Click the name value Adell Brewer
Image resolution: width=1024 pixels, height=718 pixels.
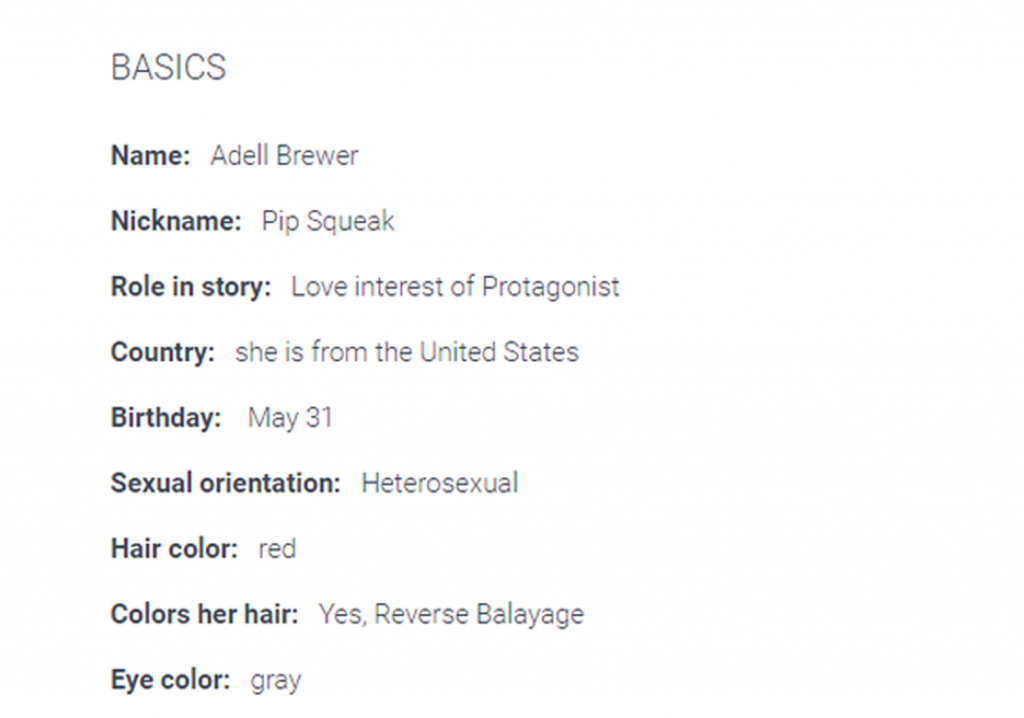(284, 155)
